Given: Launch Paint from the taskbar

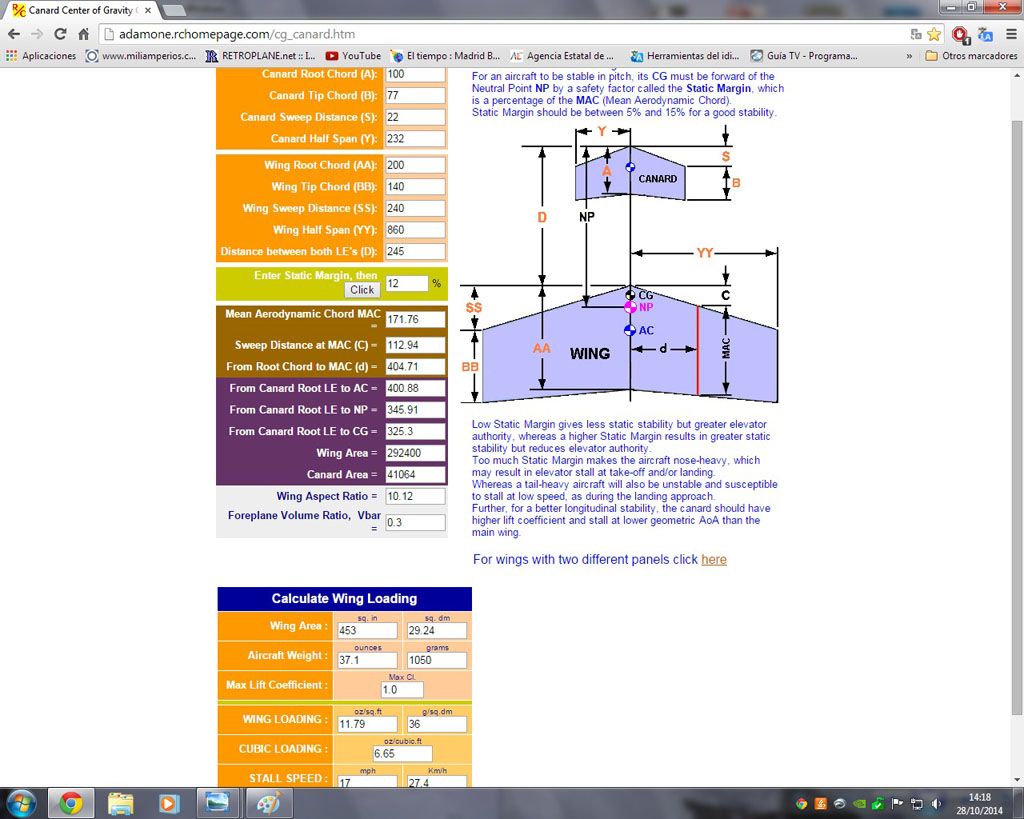Looking at the screenshot, I should click(266, 802).
